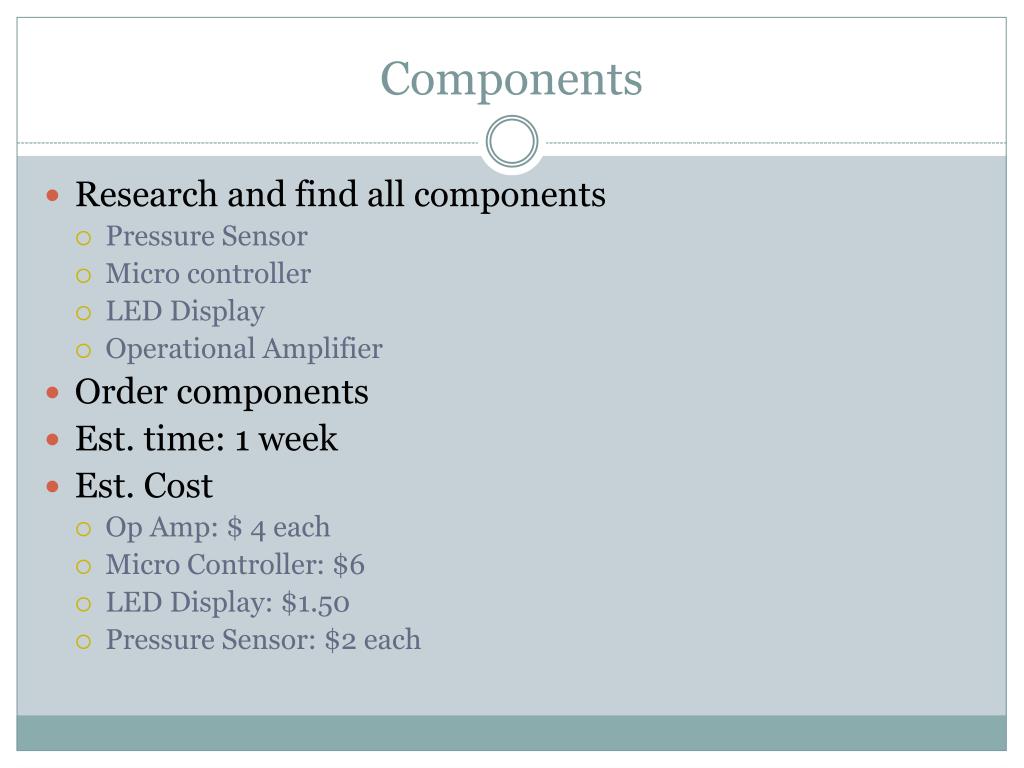Click the Pressure Sensor: $2 each line
Image resolution: width=1024 pixels, height=768 pixels.
[x=263, y=640]
